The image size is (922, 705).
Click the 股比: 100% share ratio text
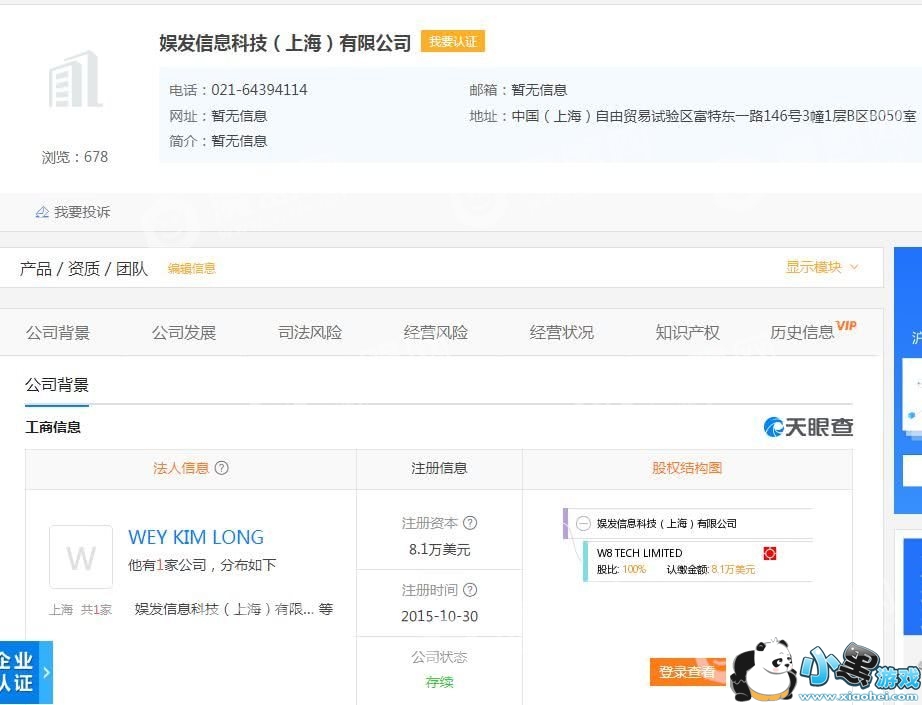pos(621,569)
